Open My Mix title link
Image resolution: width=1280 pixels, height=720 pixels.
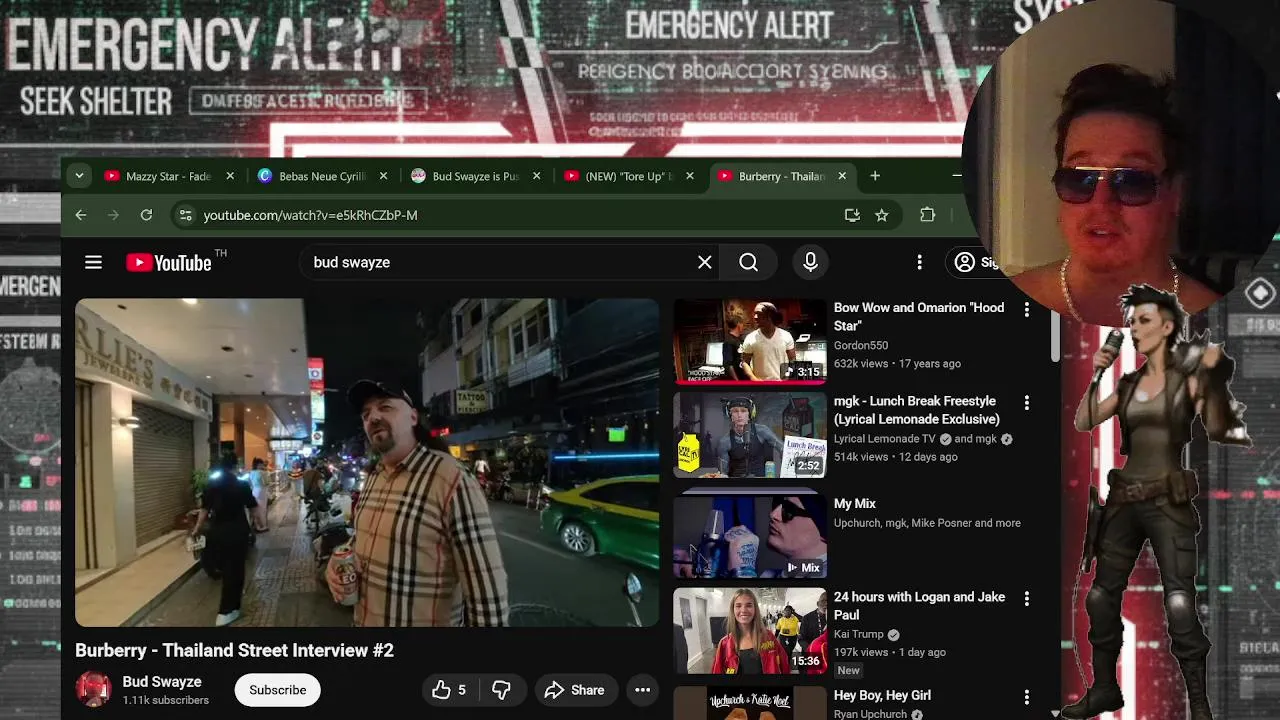[x=855, y=504]
